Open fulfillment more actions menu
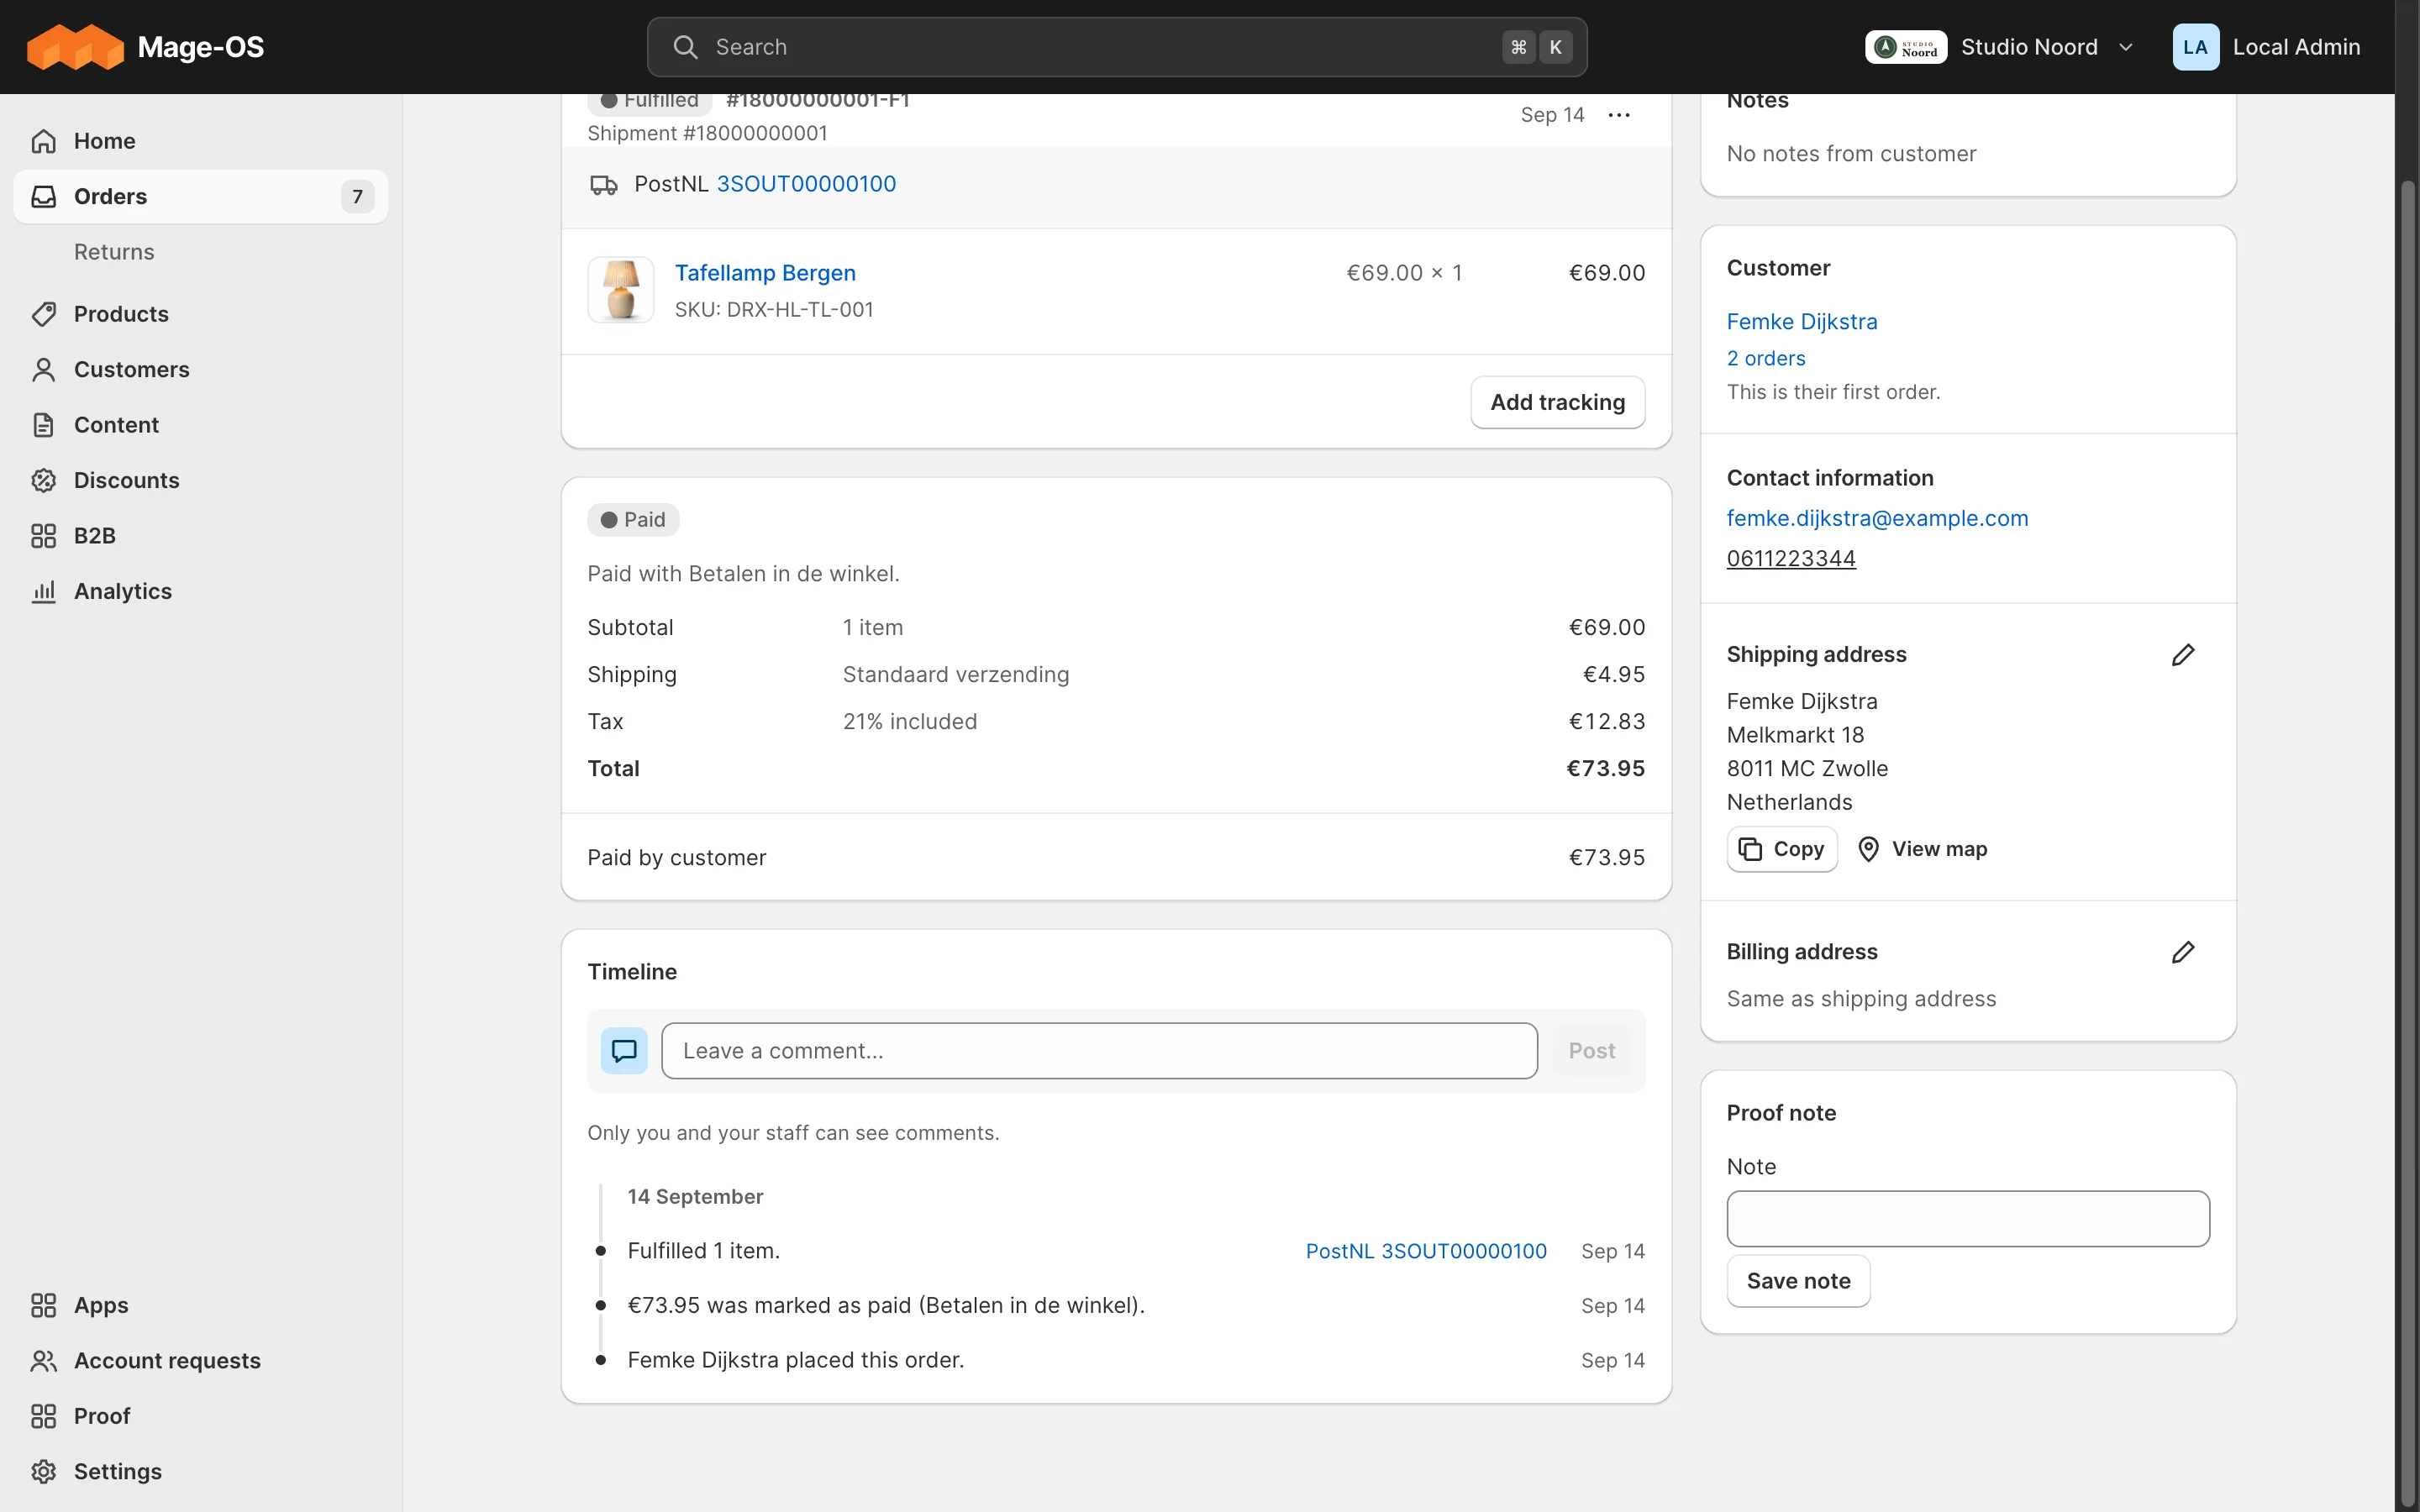The image size is (2420, 1512). (x=1619, y=115)
